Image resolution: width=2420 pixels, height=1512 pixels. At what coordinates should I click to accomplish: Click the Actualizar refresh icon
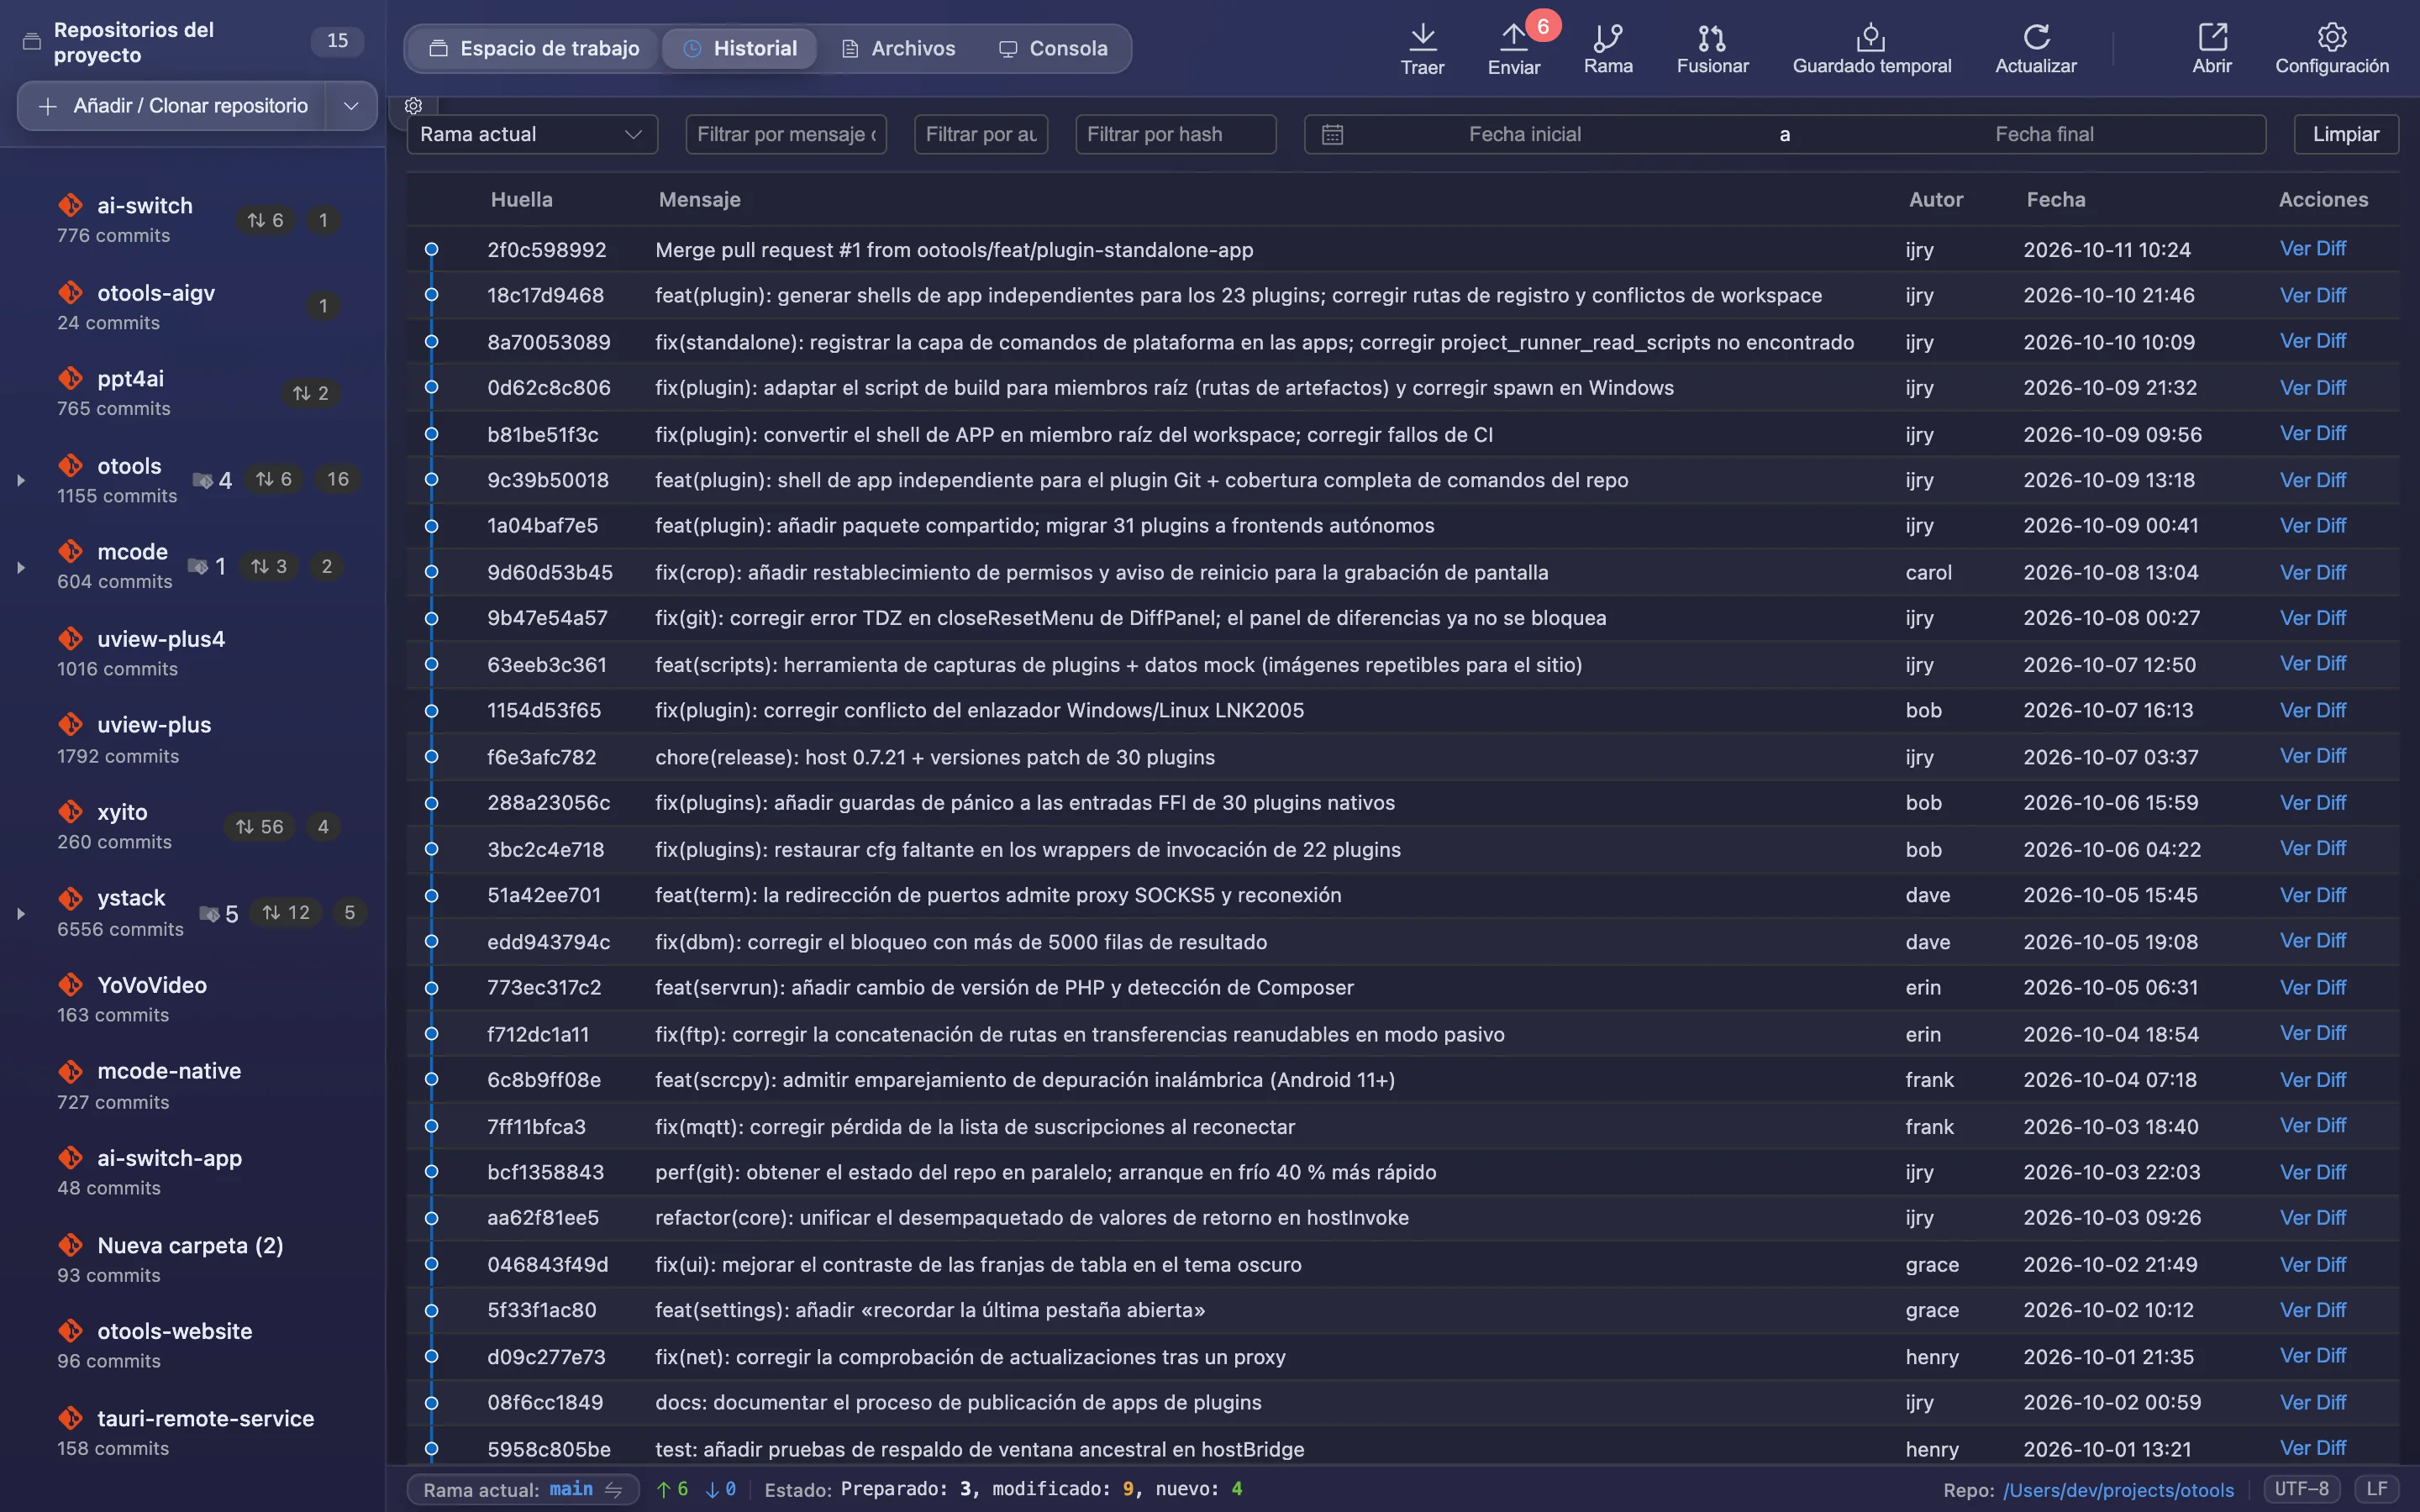(2036, 37)
